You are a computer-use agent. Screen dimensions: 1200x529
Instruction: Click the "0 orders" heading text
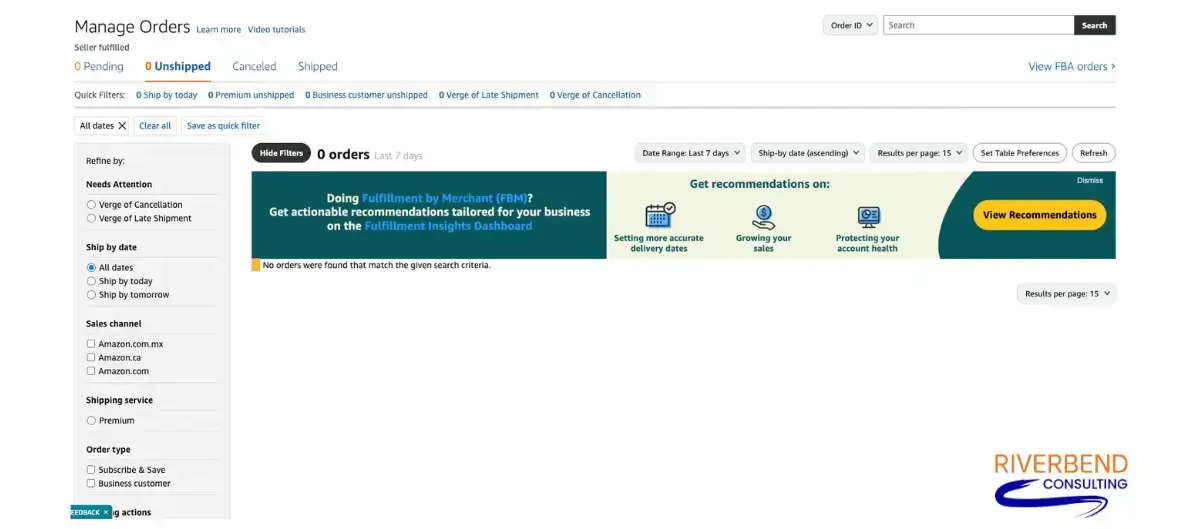pos(343,154)
